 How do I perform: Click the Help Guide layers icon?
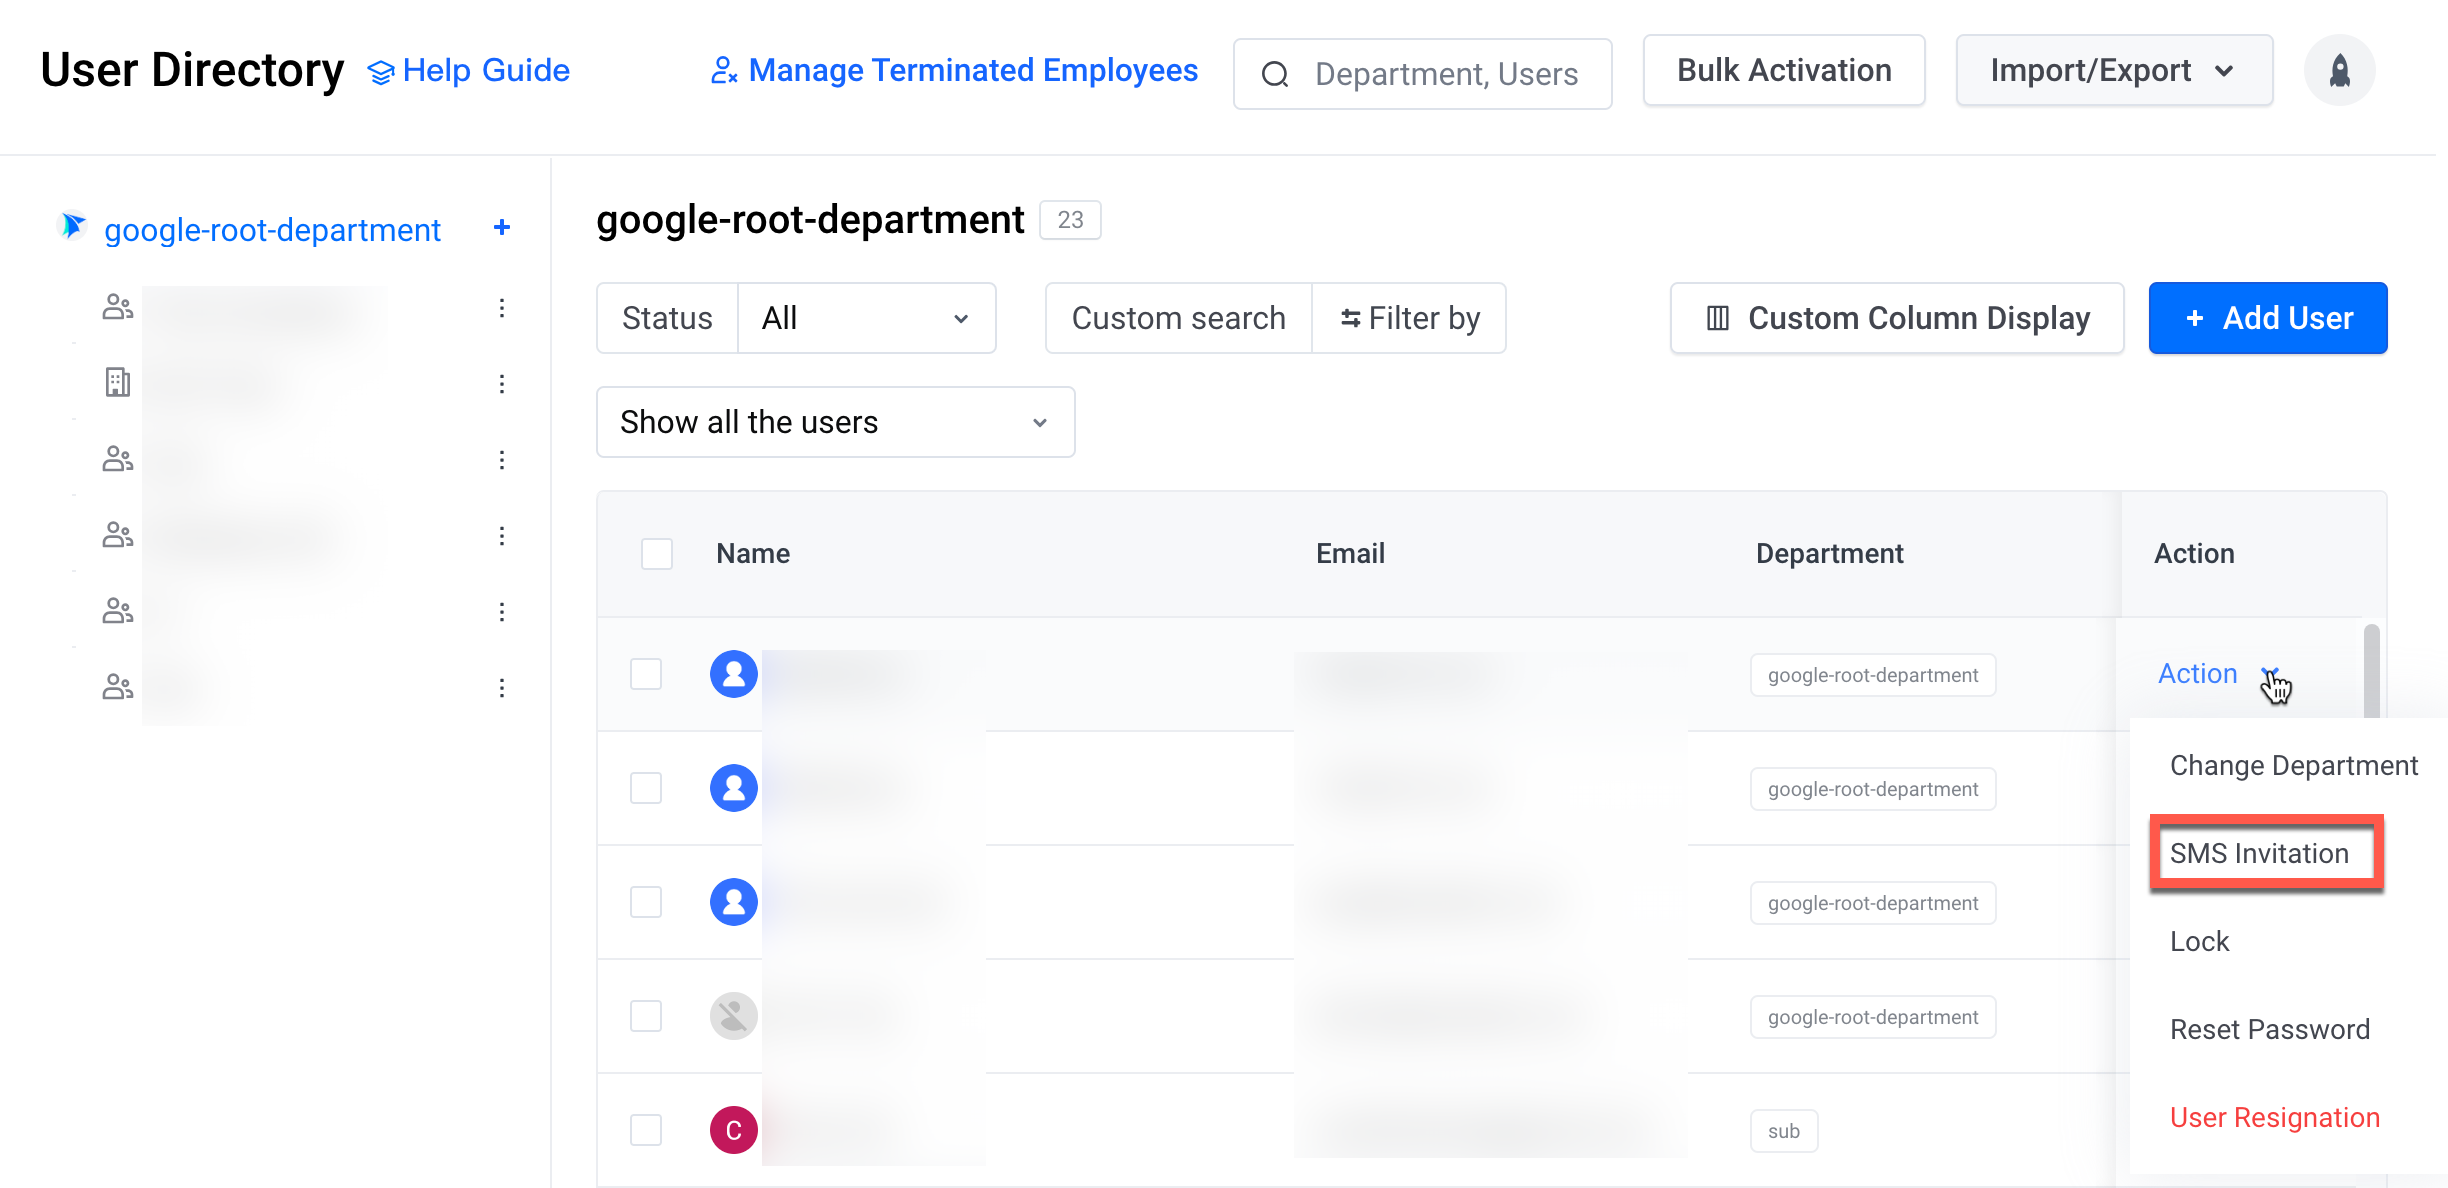pos(381,72)
